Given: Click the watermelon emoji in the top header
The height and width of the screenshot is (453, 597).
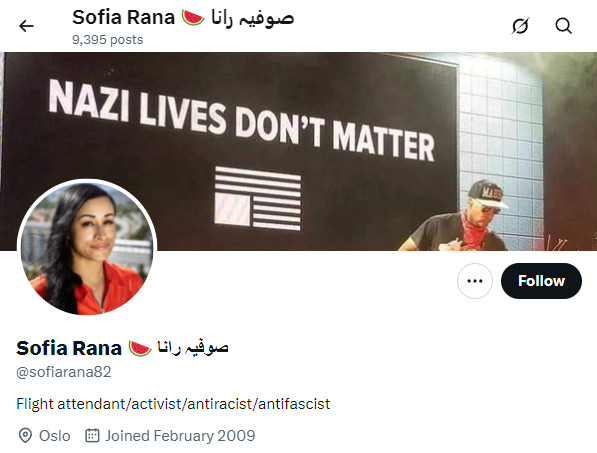Looking at the screenshot, I should [x=193, y=18].
